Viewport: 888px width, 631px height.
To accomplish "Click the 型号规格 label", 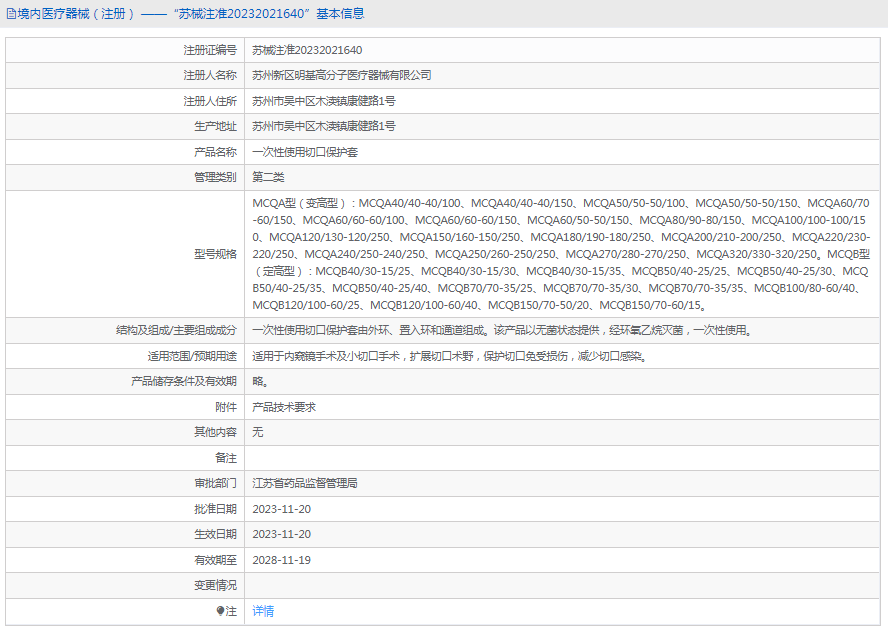I will (x=215, y=254).
